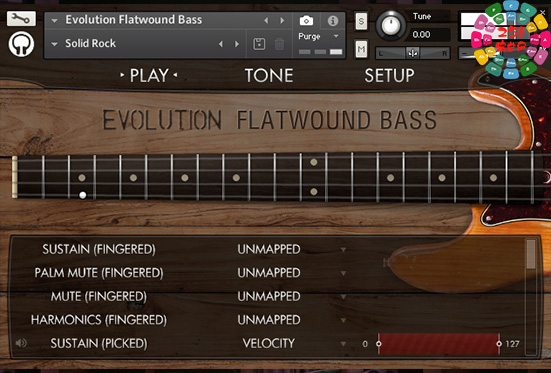The width and height of the screenshot is (551, 373).
Task: Click VELOCITY mapping for Sustain (Picked)
Action: coord(269,343)
